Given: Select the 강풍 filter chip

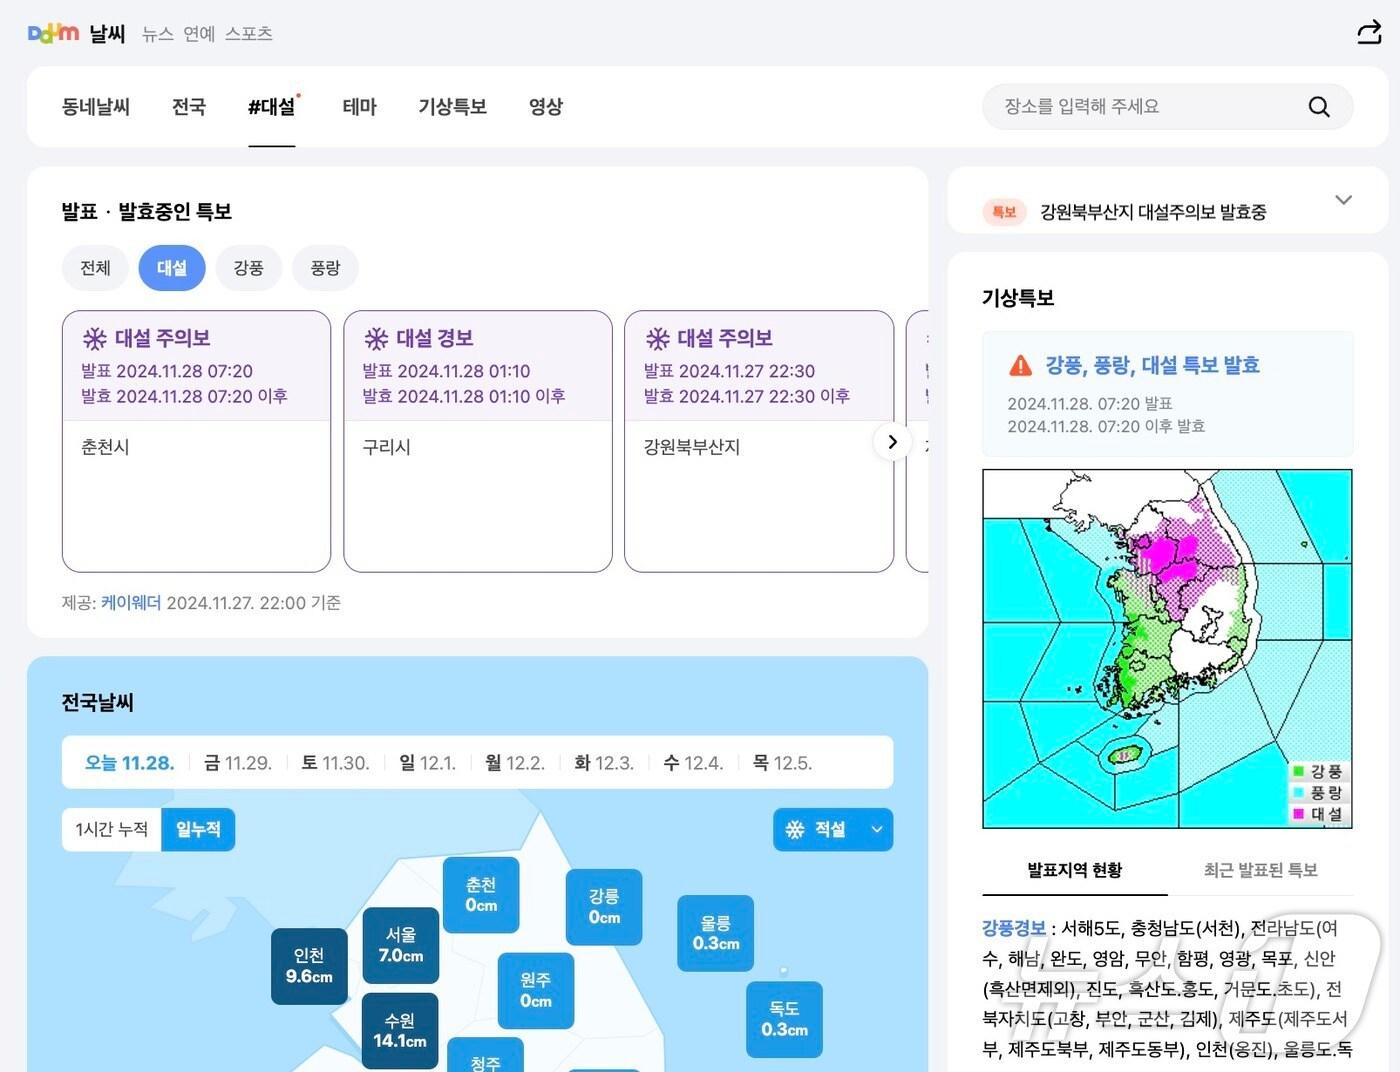Looking at the screenshot, I should [x=248, y=267].
